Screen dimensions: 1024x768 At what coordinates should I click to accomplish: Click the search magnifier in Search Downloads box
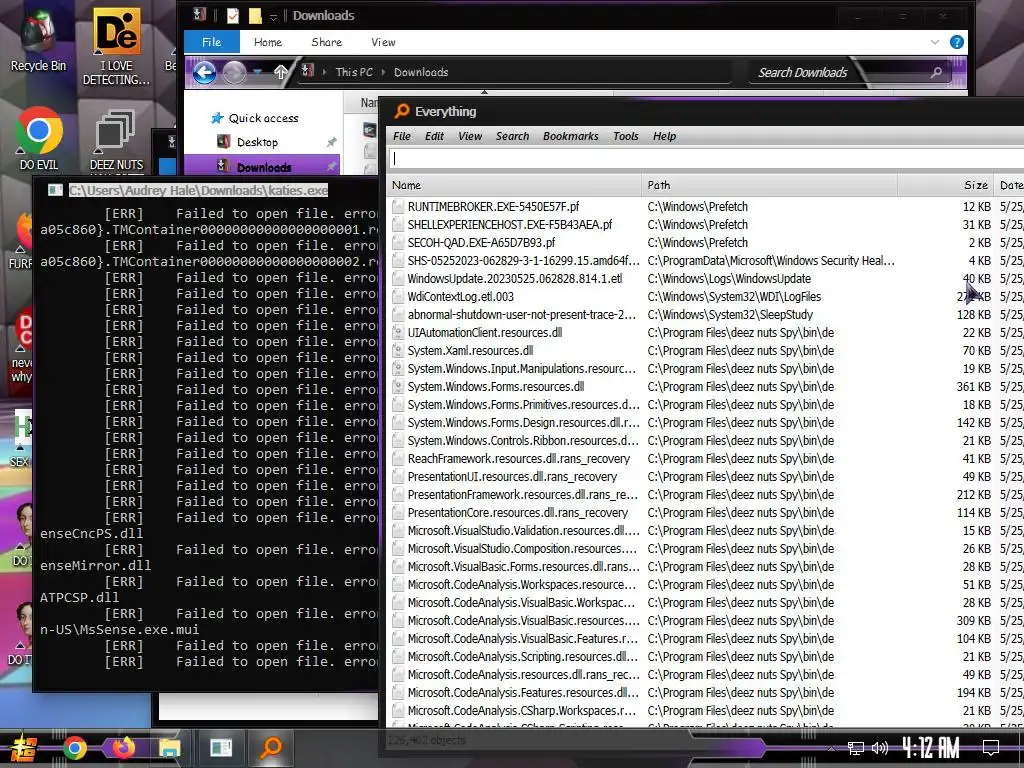[936, 72]
